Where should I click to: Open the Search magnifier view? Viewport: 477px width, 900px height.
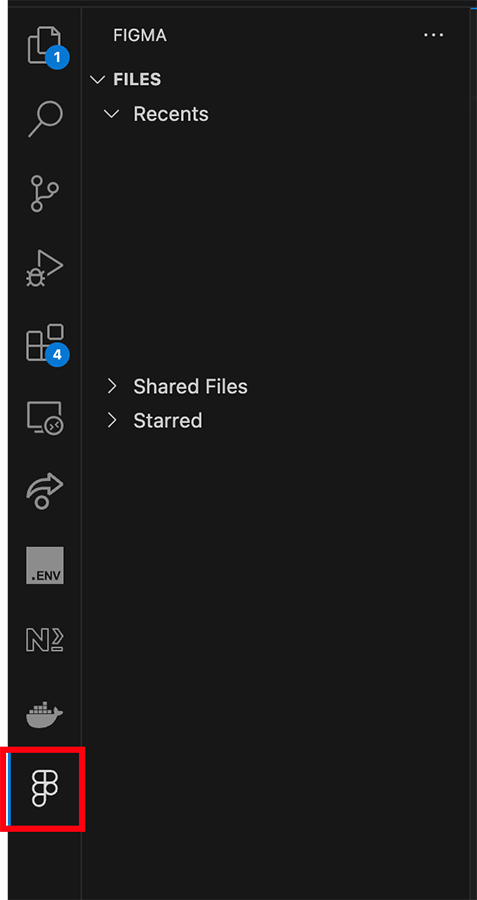coord(45,119)
